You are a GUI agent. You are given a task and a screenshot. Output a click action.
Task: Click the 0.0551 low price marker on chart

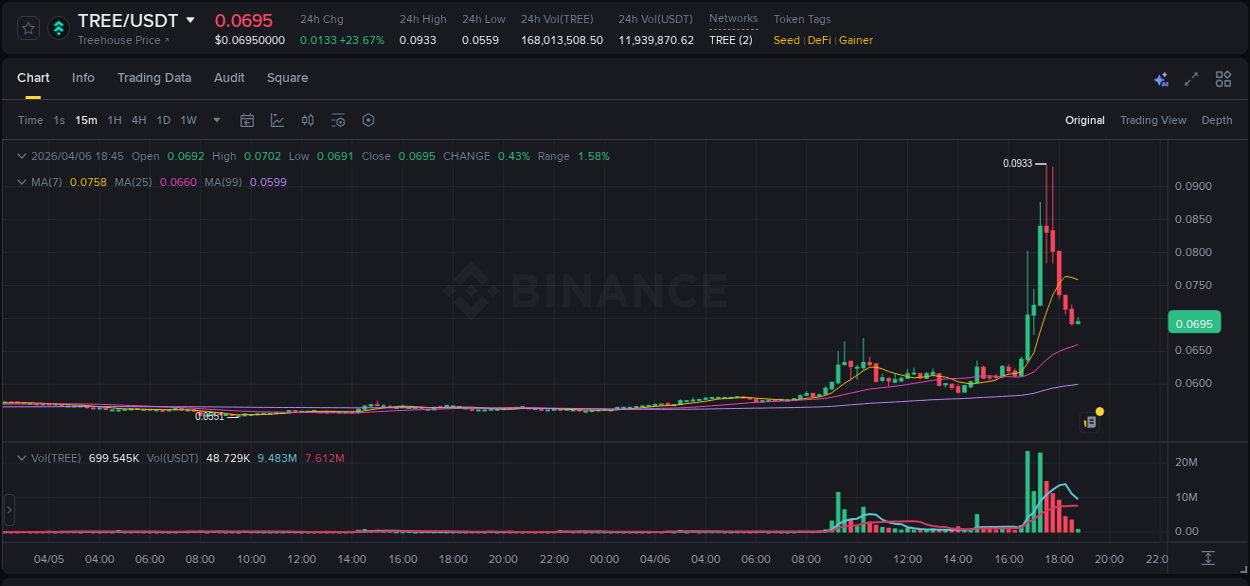coord(209,416)
